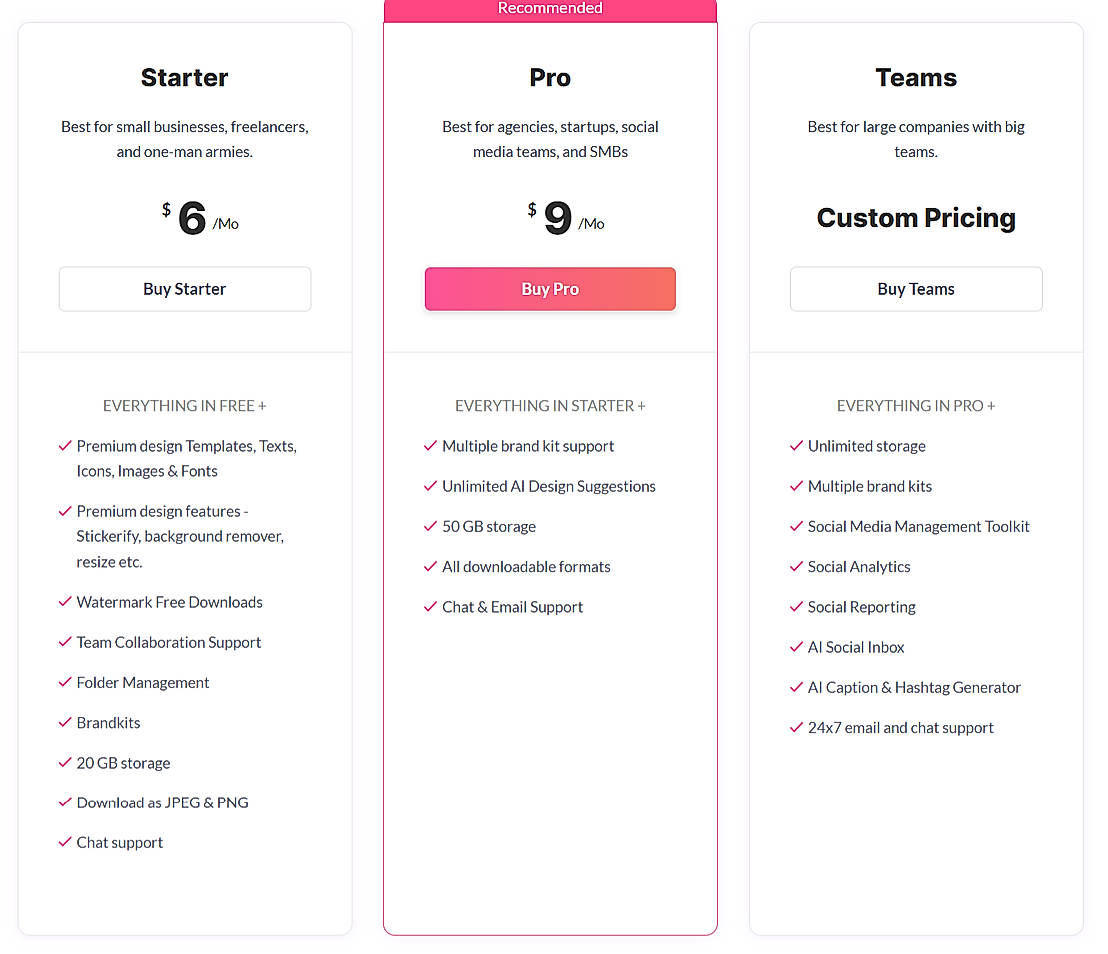Viewport: 1108px width, 954px height.
Task: Click AI Caption & Hashtag Generator item
Action: click(914, 687)
